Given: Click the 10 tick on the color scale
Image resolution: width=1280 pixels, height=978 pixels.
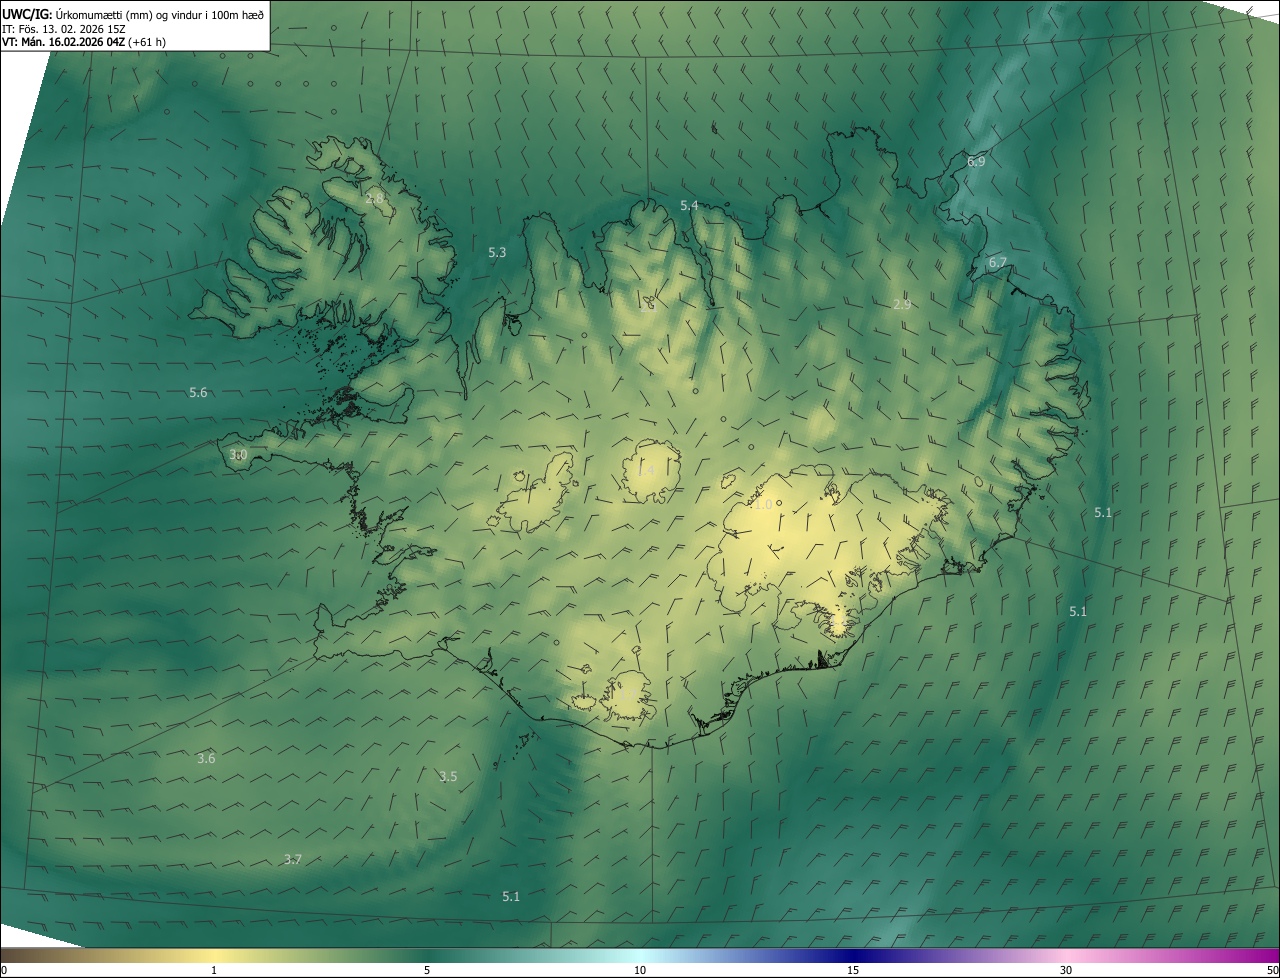Looking at the screenshot, I should [x=640, y=970].
